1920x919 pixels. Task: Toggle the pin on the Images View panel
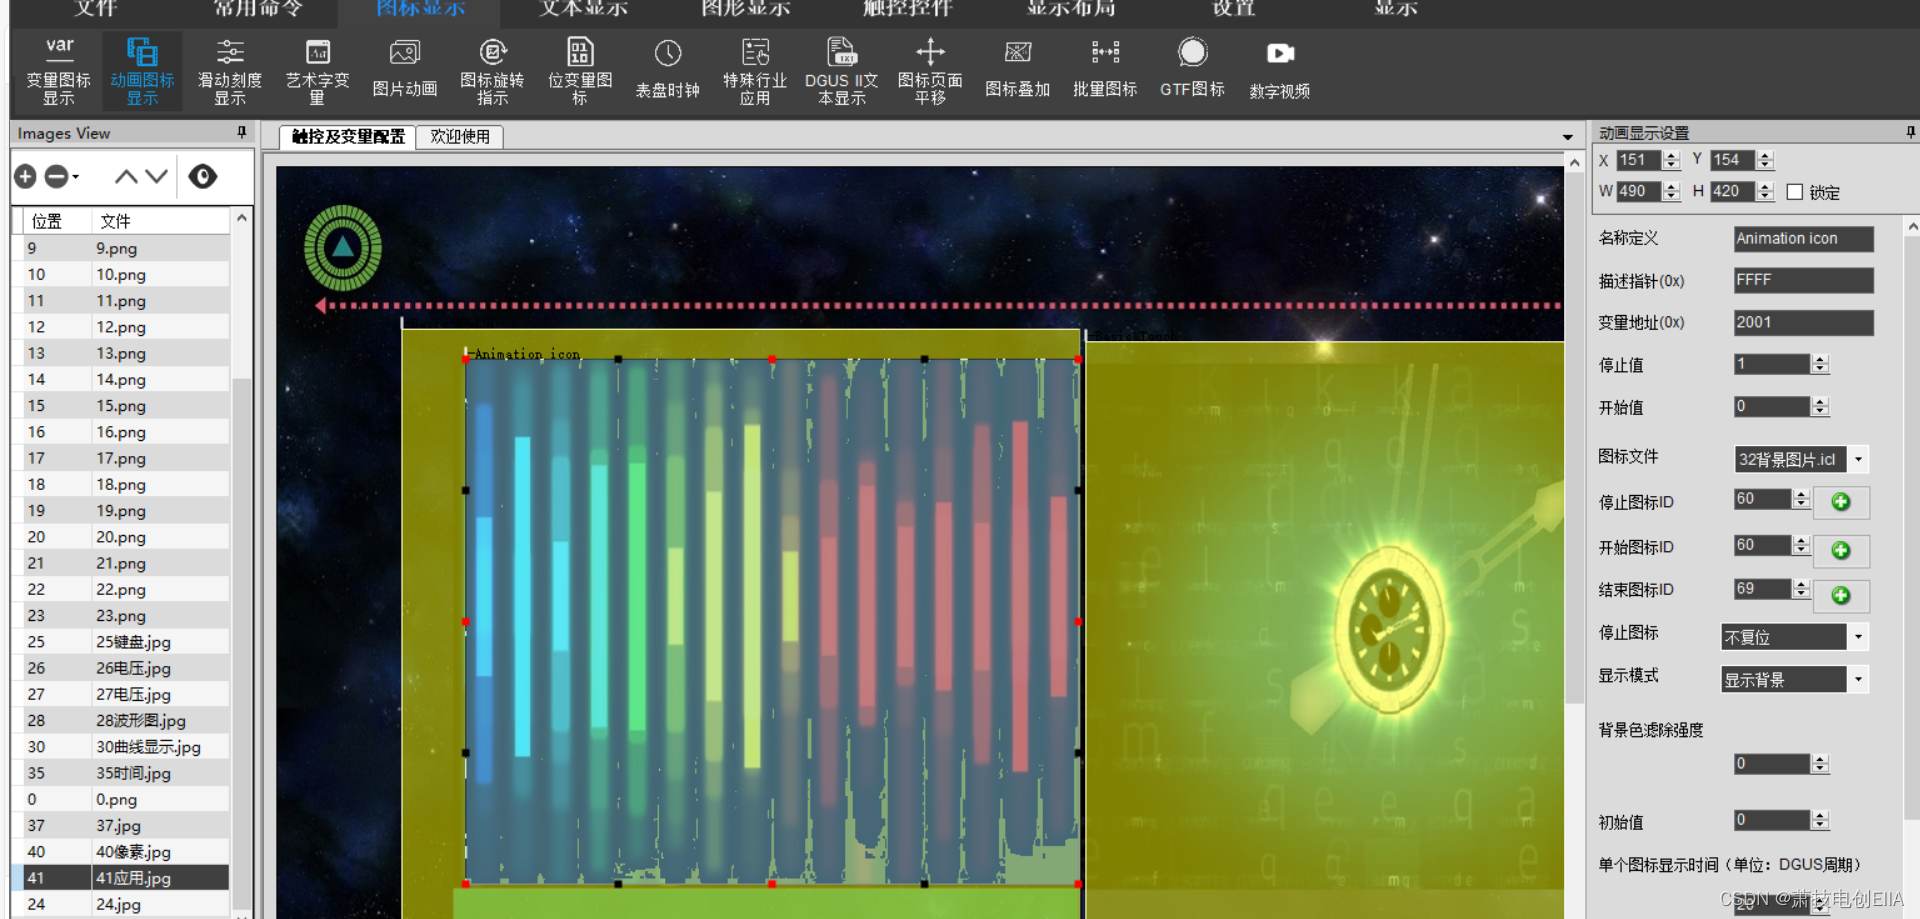(241, 132)
